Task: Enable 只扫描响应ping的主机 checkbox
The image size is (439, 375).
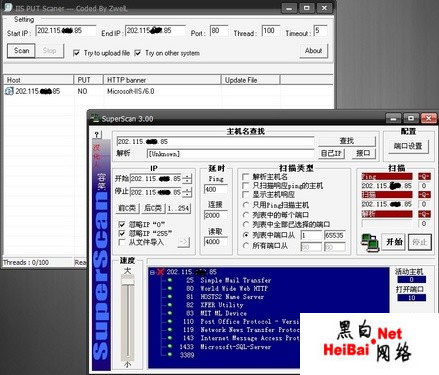Action: click(x=246, y=185)
